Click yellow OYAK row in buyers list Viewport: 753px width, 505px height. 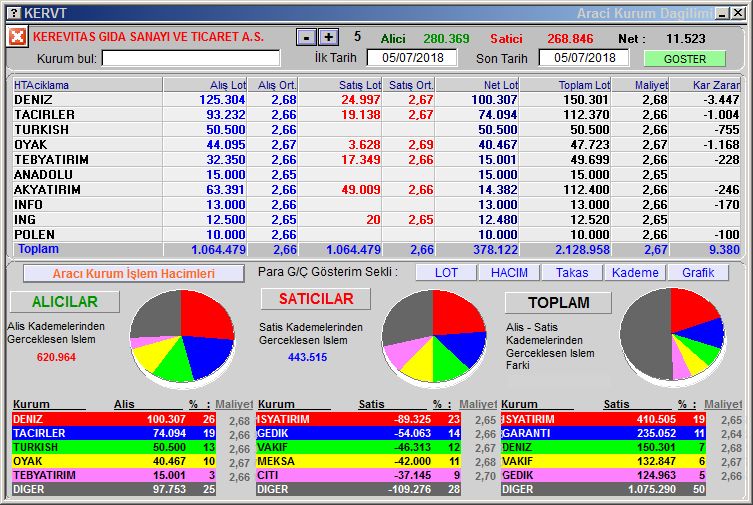click(114, 461)
